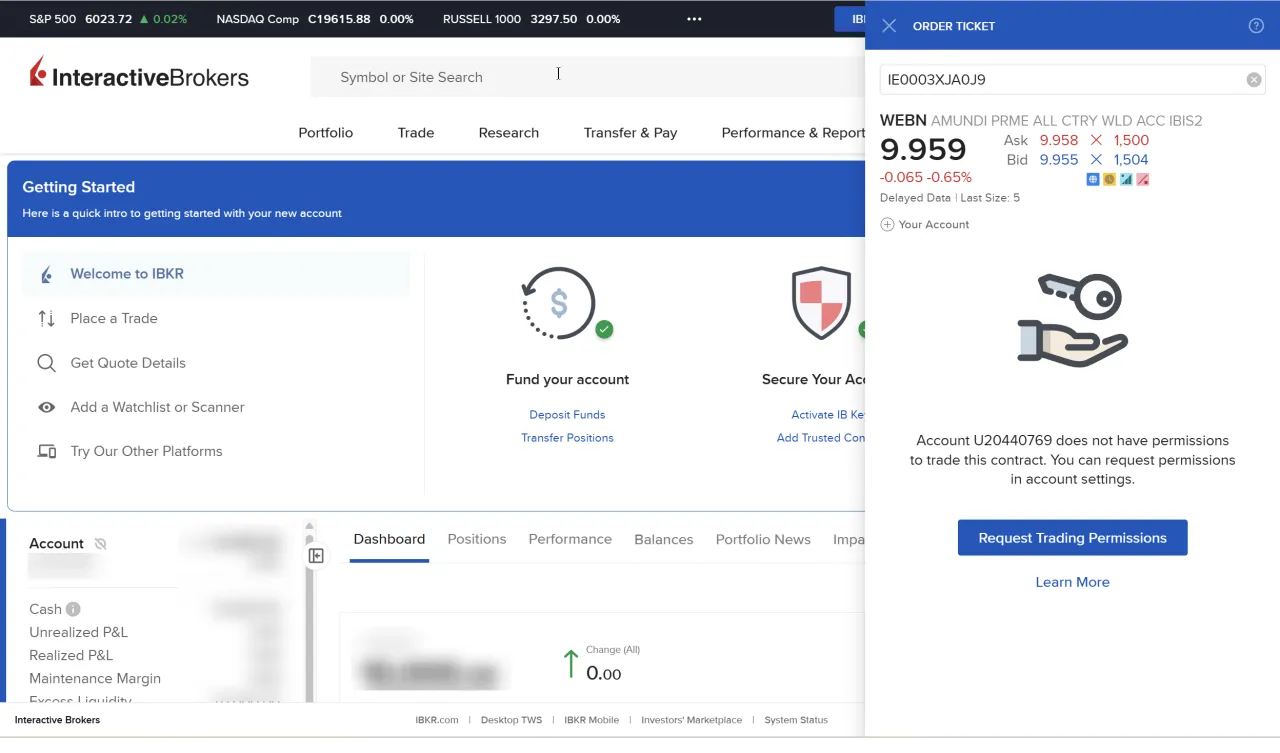The height and width of the screenshot is (753, 1280).
Task: Click the yellow clock delayed-data icon
Action: [x=1108, y=179]
